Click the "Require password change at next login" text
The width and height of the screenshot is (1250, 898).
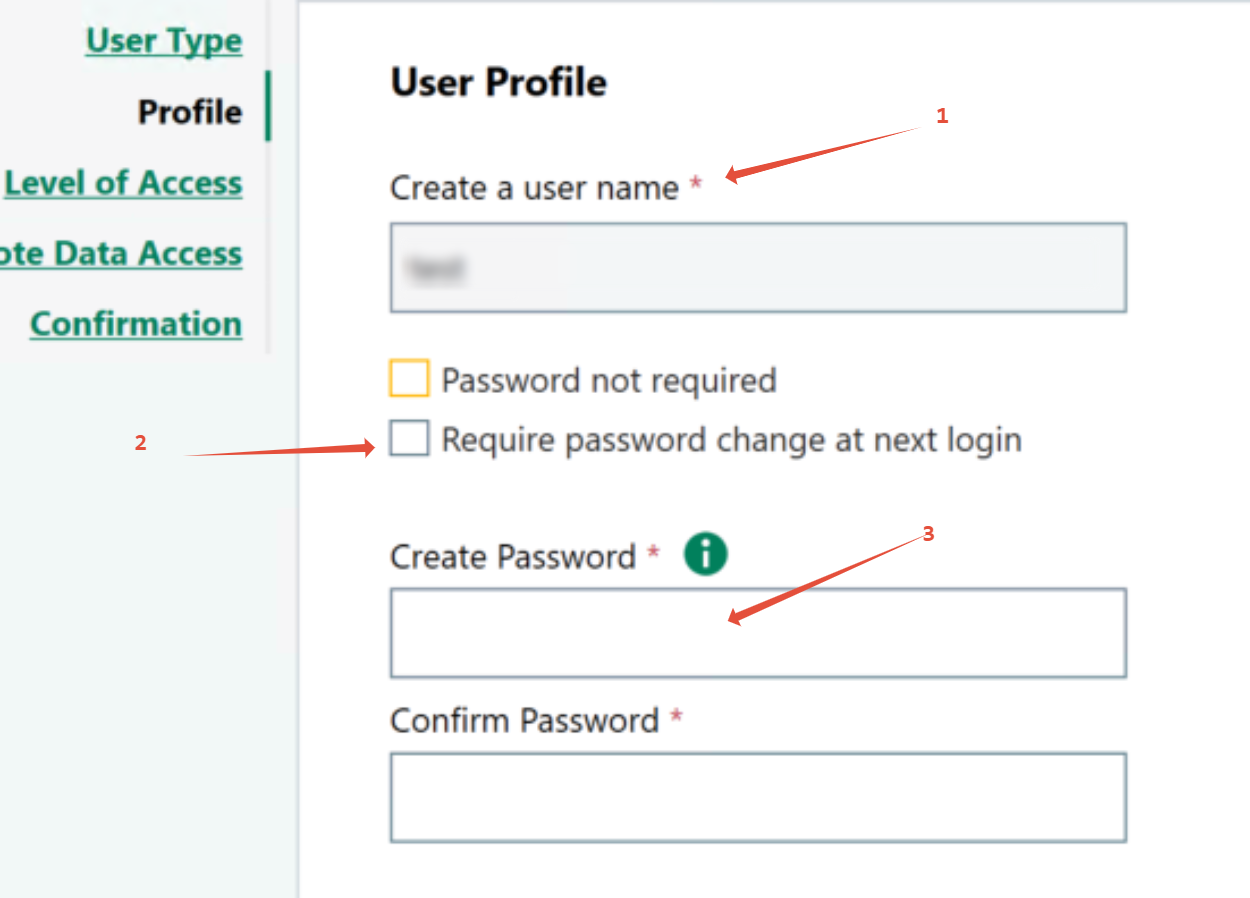(x=731, y=440)
